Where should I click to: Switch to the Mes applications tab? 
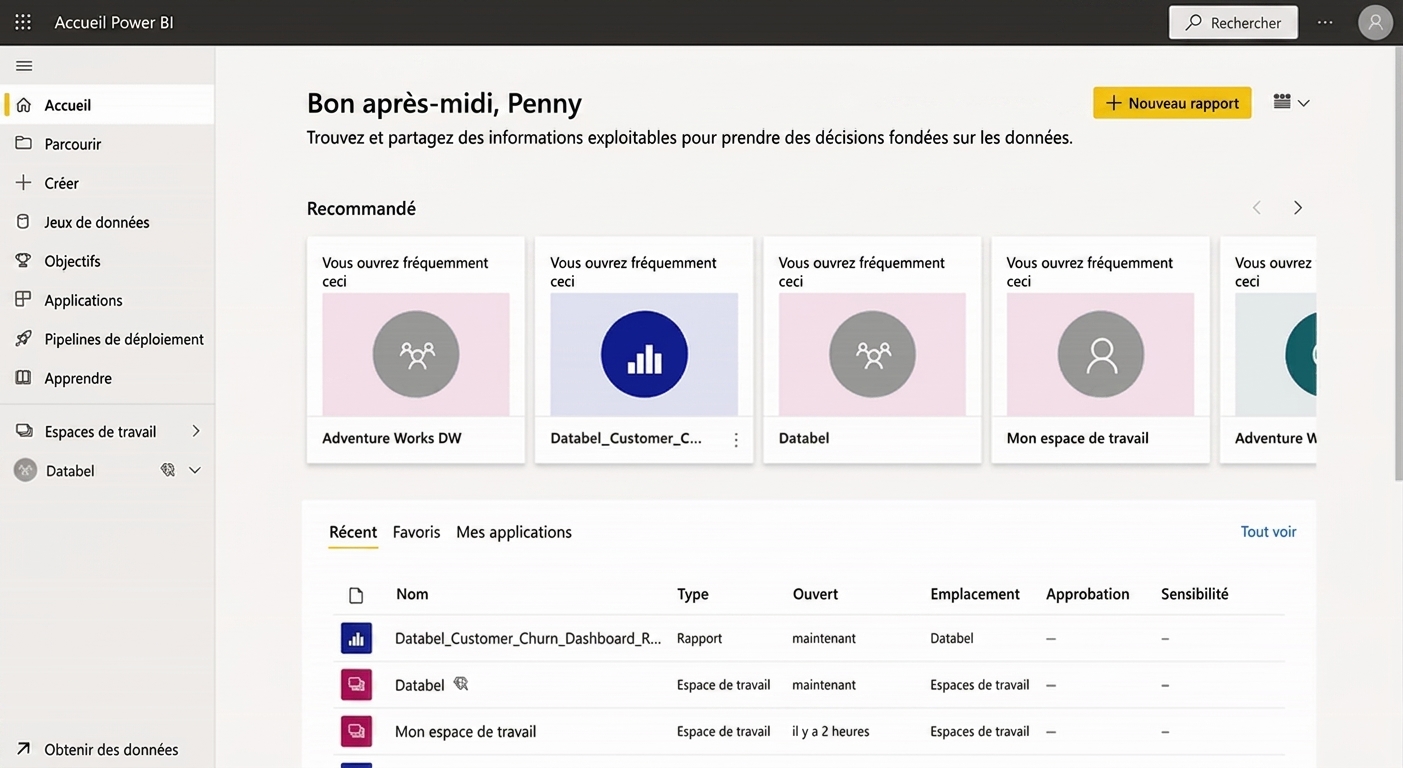pyautogui.click(x=514, y=532)
